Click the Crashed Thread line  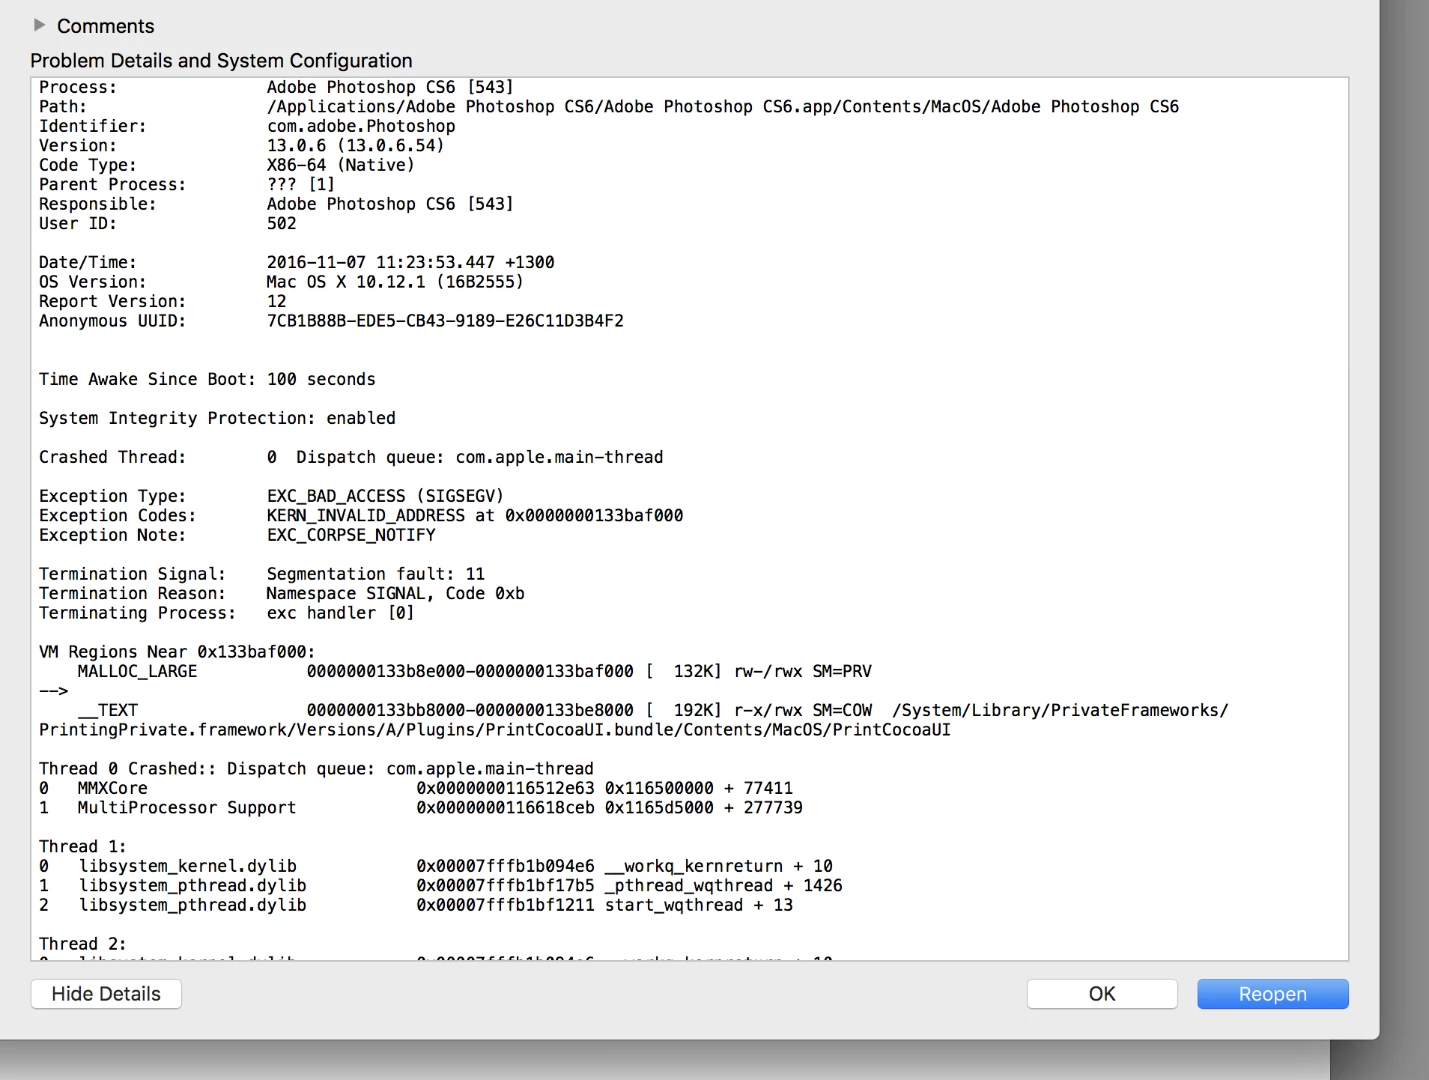[351, 458]
